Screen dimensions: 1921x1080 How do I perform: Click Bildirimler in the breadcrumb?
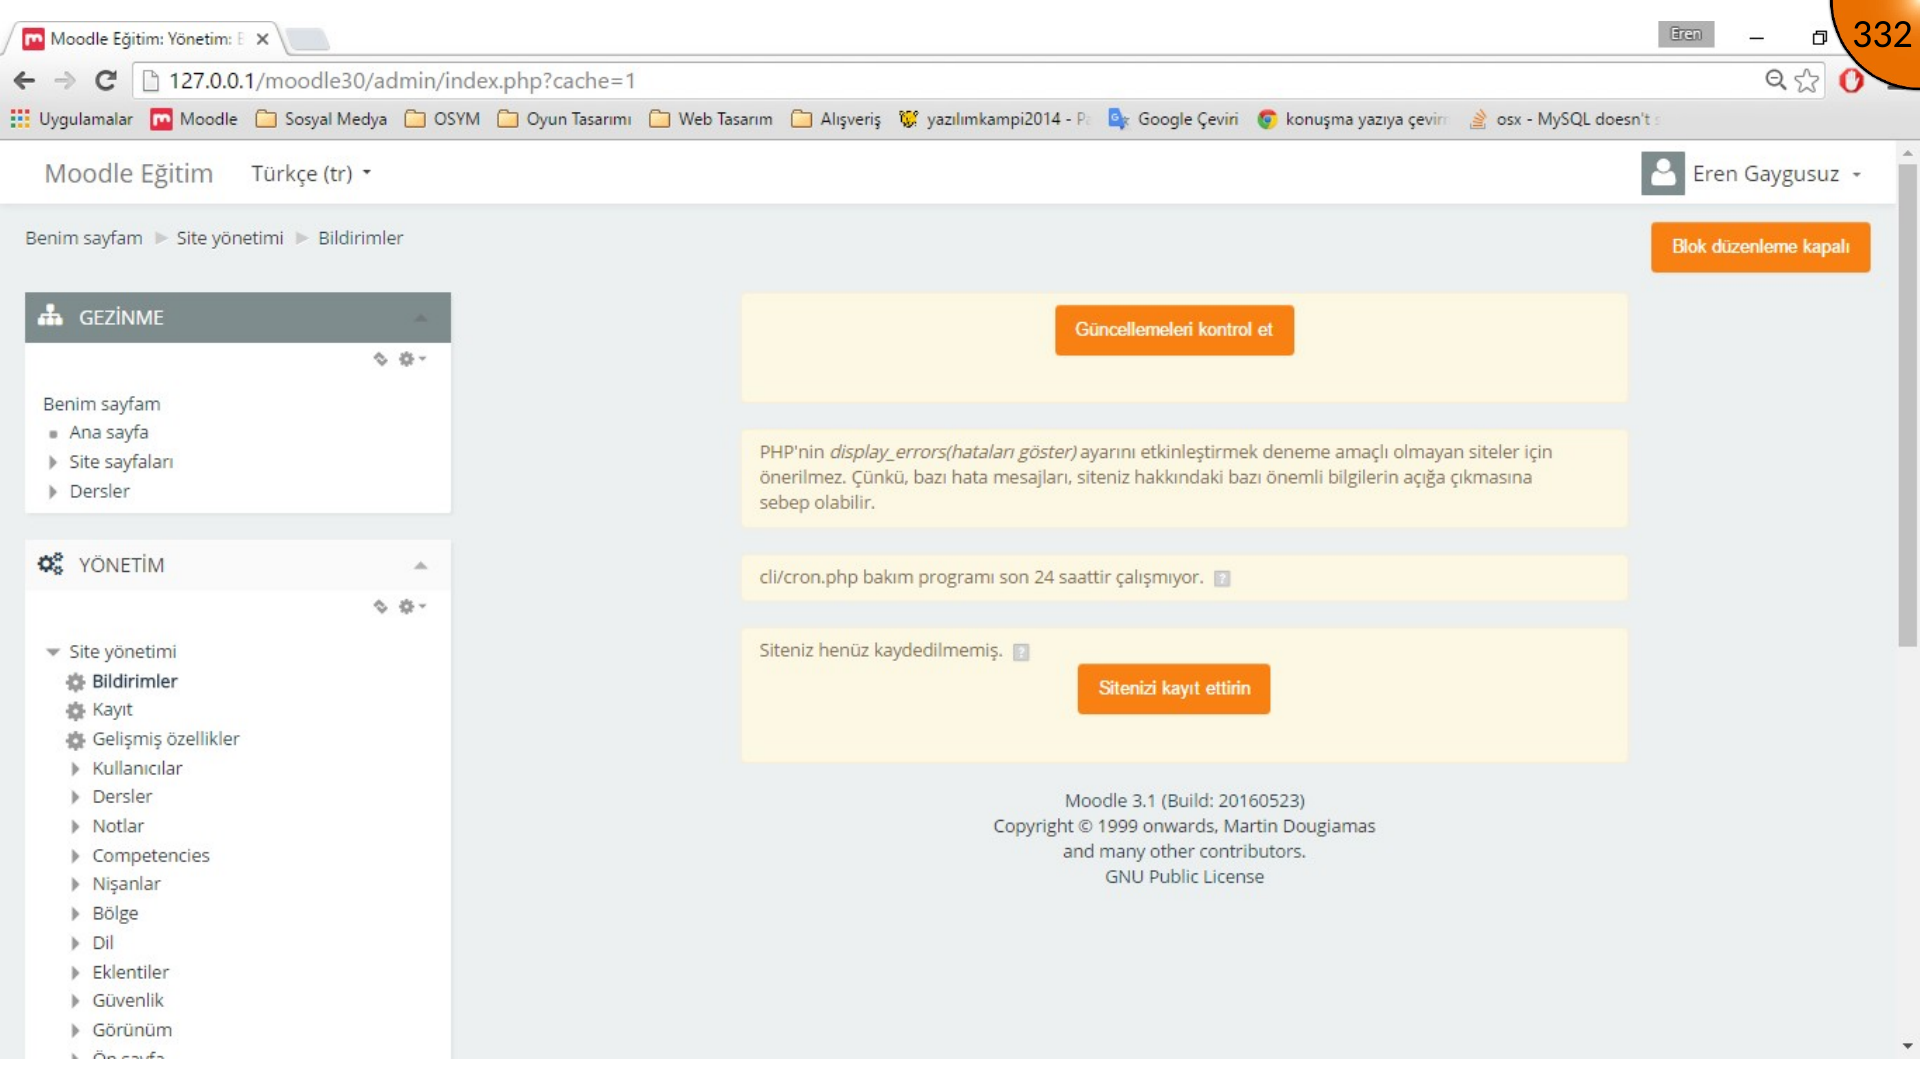pos(361,238)
